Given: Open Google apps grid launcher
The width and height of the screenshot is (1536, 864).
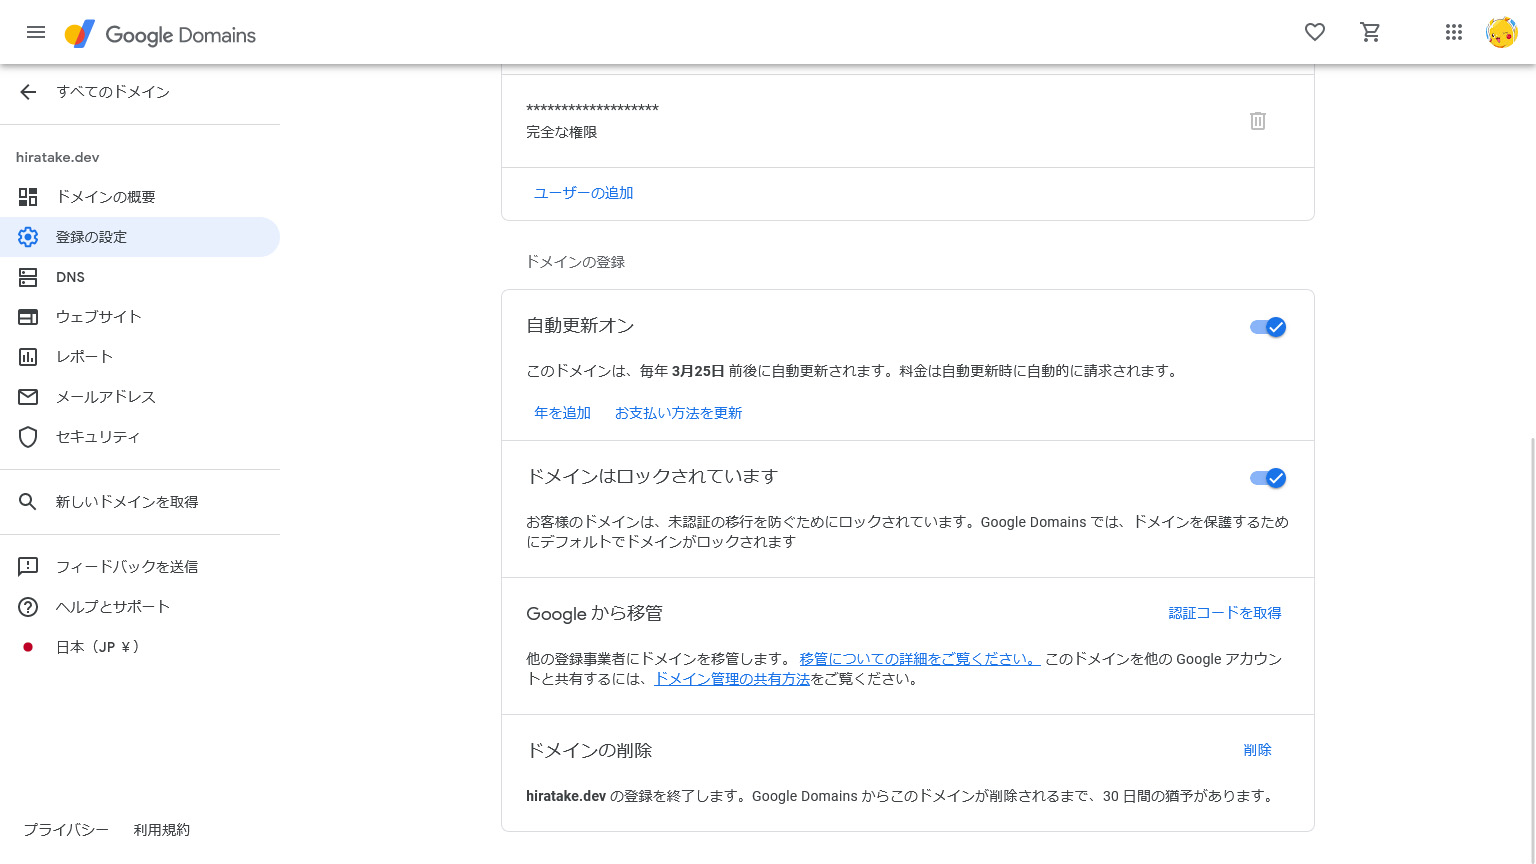Looking at the screenshot, I should click(x=1454, y=33).
